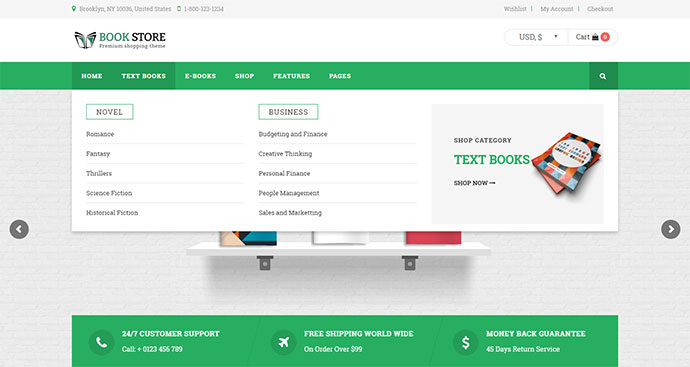690x367 pixels.
Task: Click the green TEXT BOOKS banner title
Action: 492,160
